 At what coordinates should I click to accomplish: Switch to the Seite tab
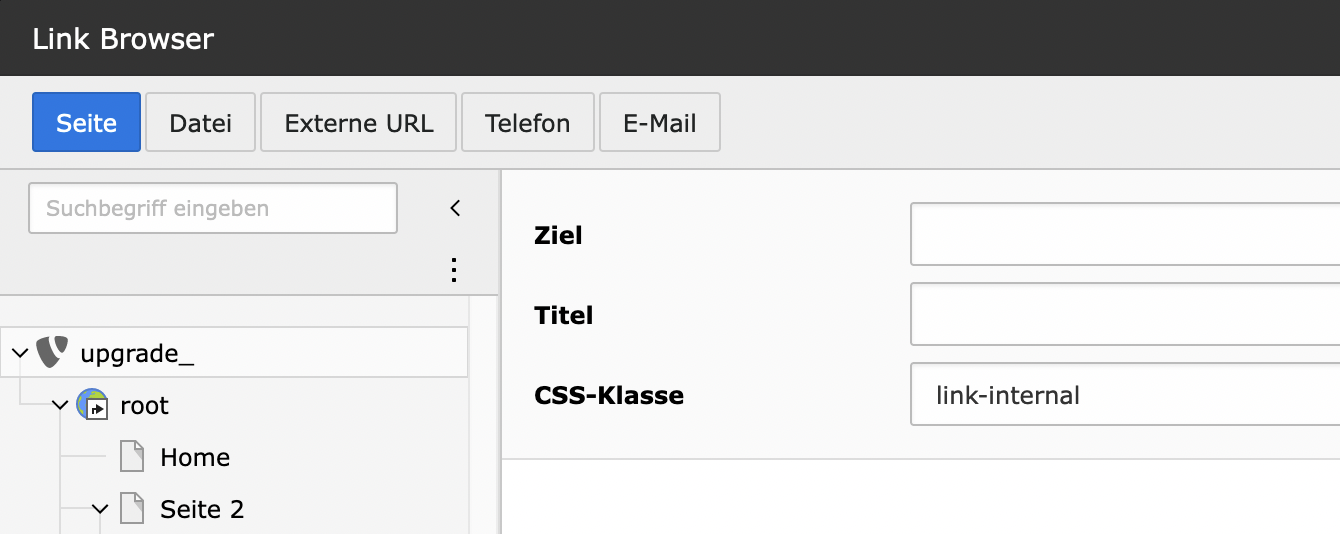pos(86,123)
